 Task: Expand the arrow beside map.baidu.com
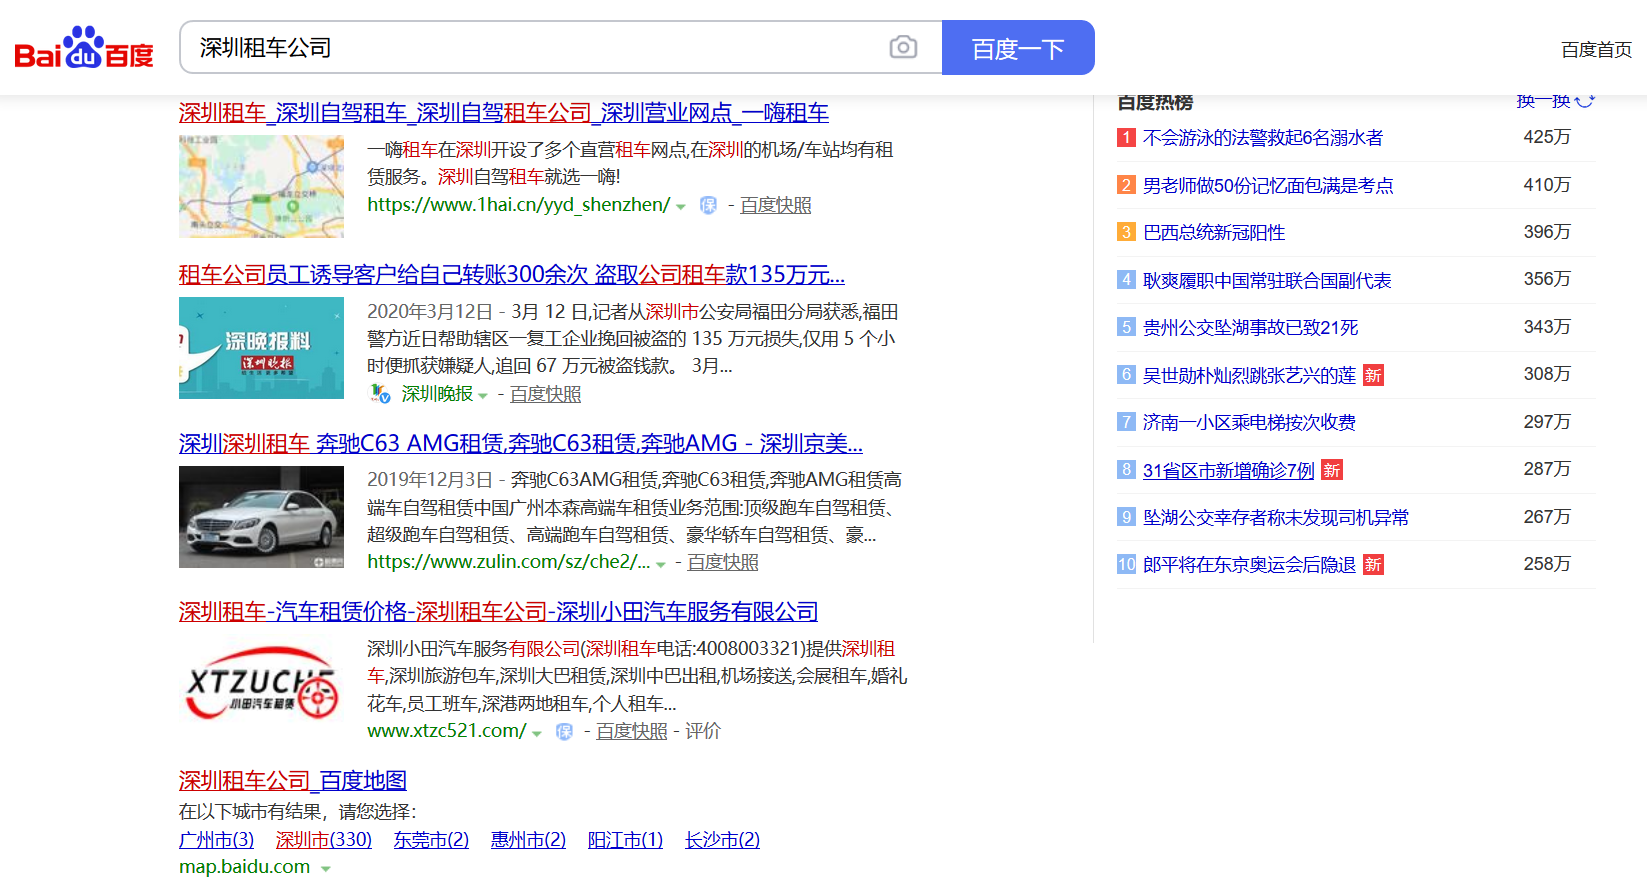tap(325, 869)
